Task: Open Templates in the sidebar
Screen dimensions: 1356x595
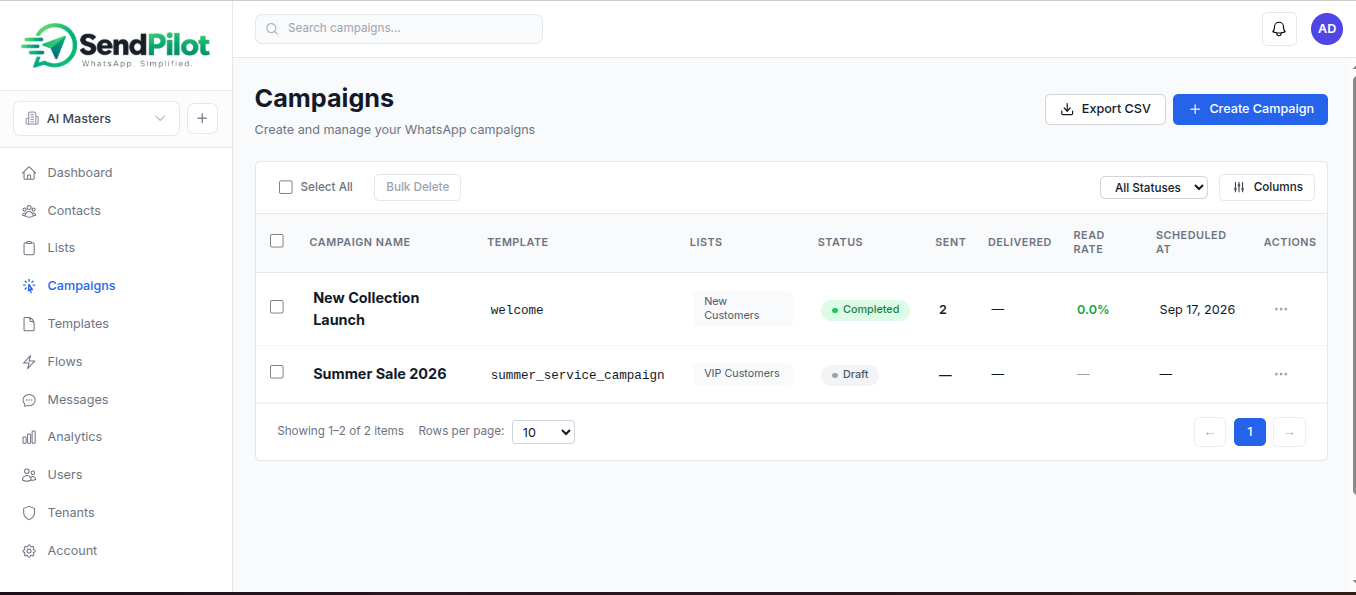Action: [x=78, y=324]
